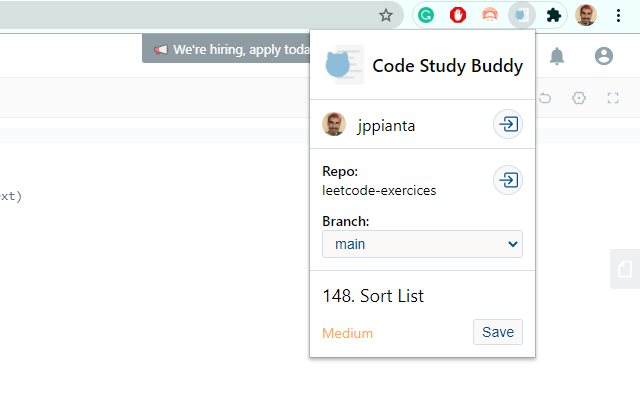Image resolution: width=640 pixels, height=400 pixels.
Task: Open the Chrome profile avatar
Action: pos(586,15)
